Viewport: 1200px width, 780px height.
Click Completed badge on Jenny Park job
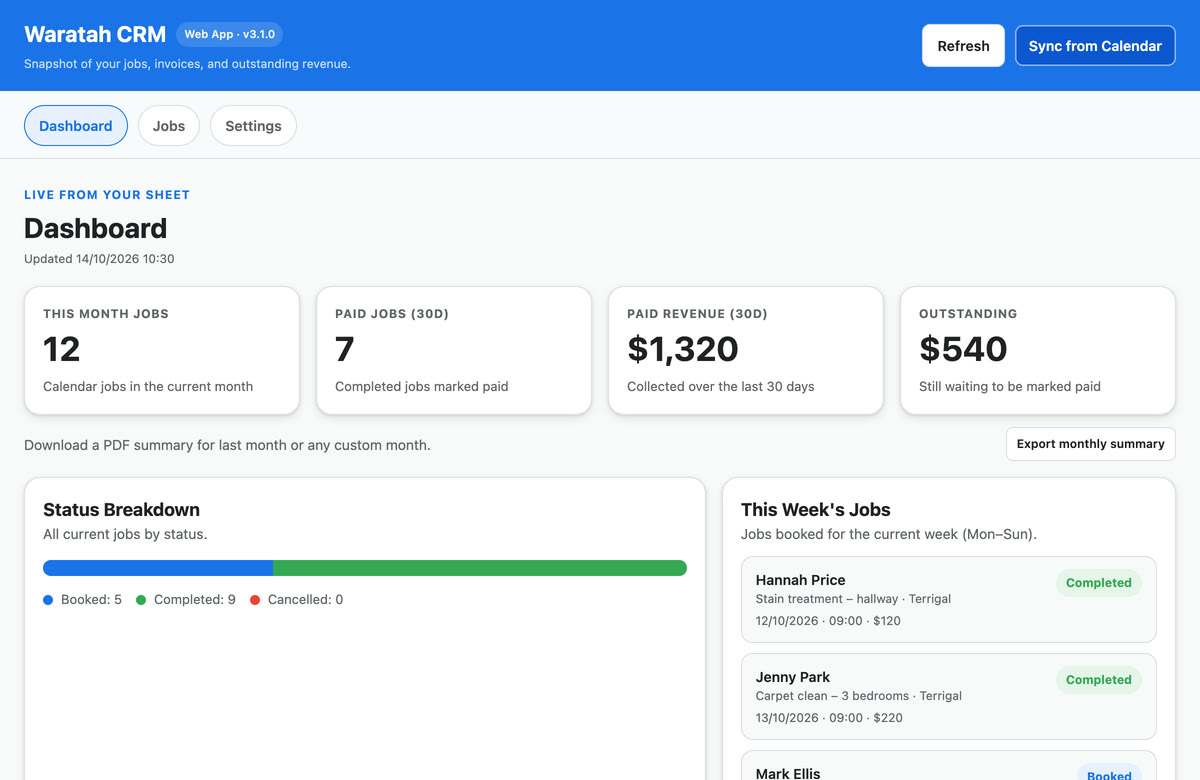coord(1099,680)
